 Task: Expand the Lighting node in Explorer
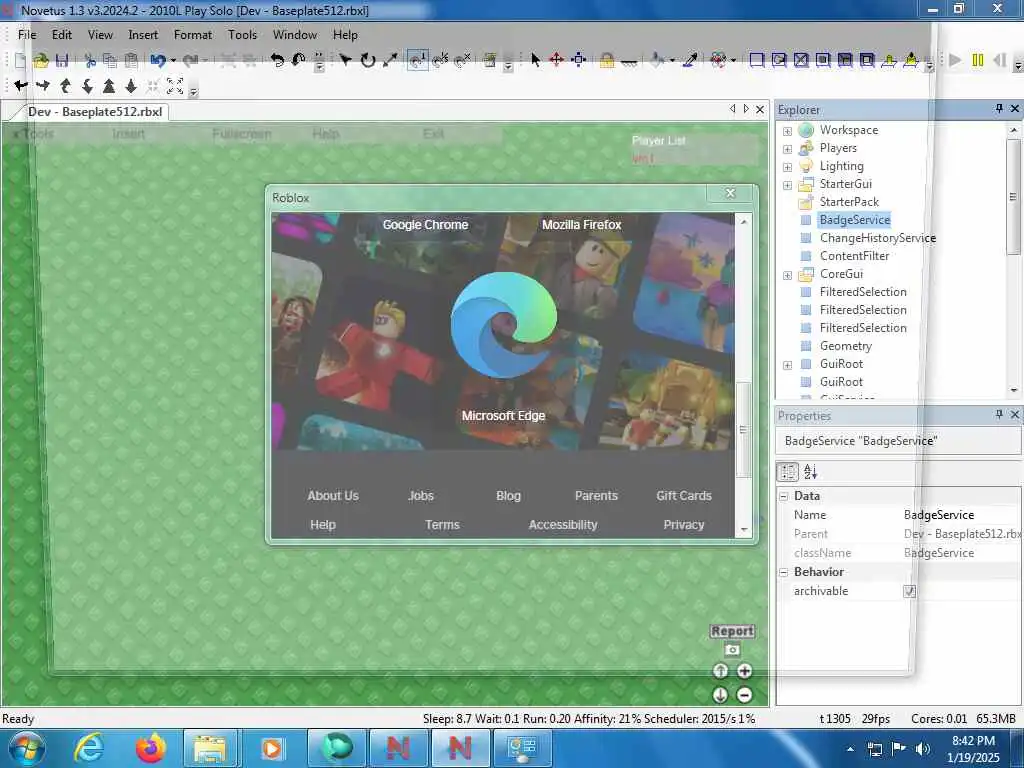(788, 167)
